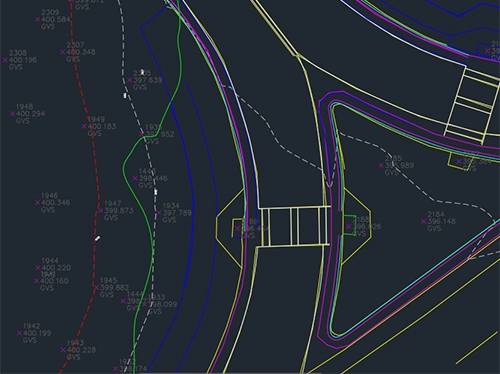Viewport: 500px width, 374px height.
Task: Select white grip on red dashed line
Action: pos(97,239)
